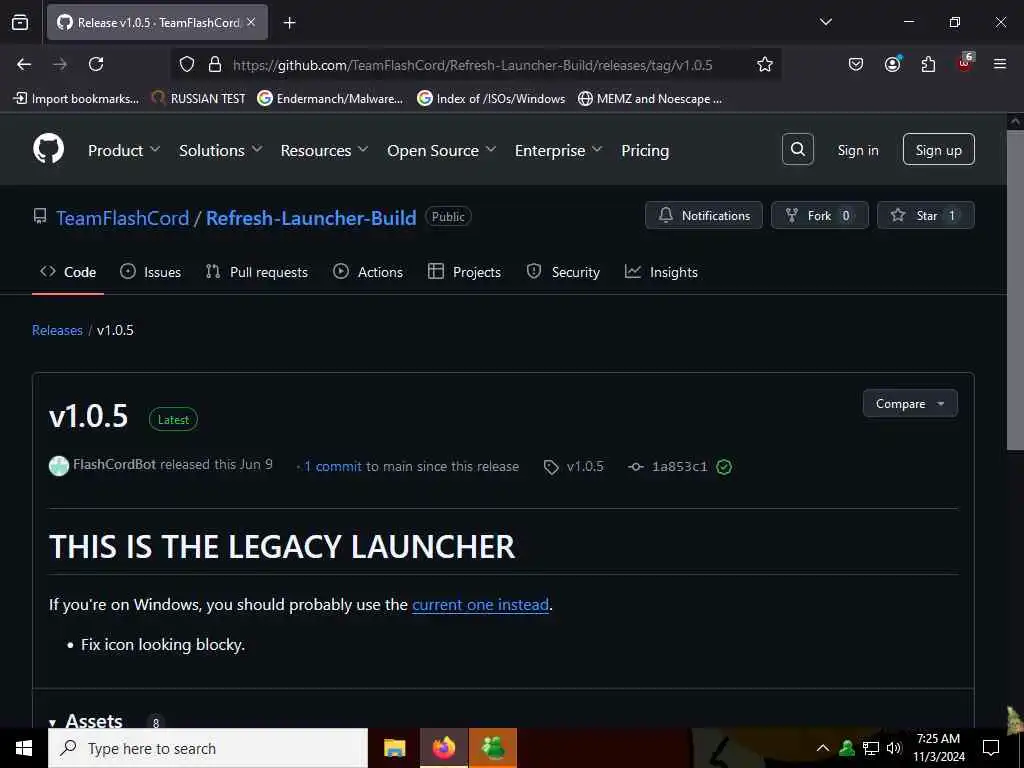Open the extensions puzzle icon
The height and width of the screenshot is (768, 1024).
(928, 64)
